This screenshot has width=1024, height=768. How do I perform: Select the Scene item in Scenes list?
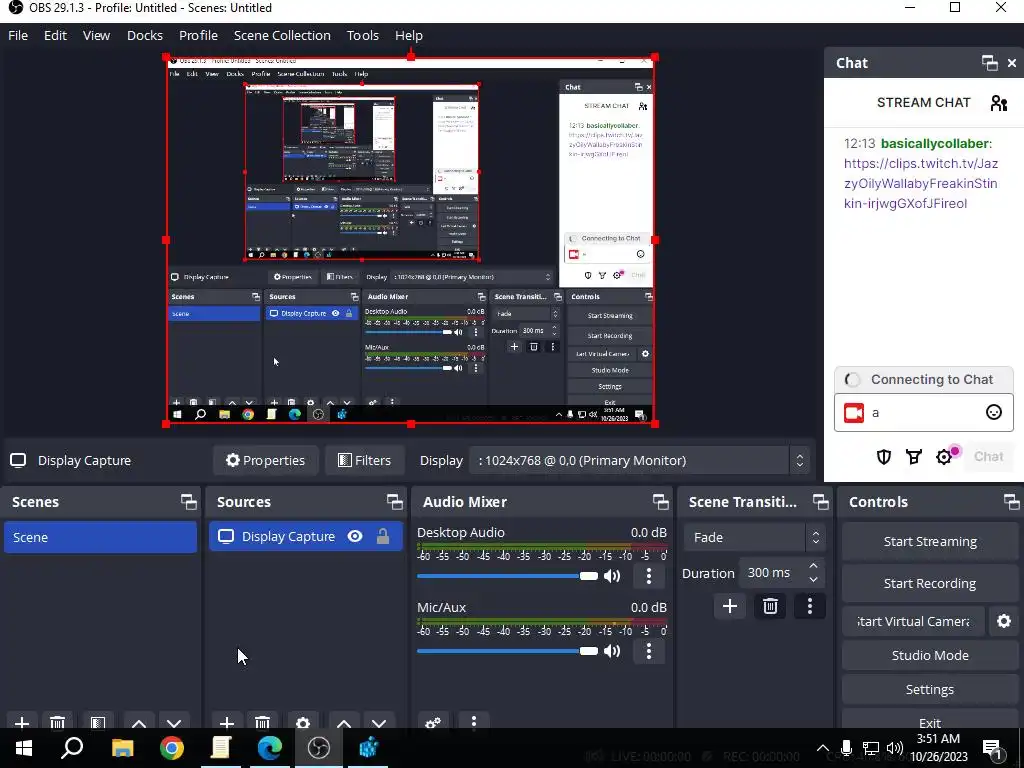coord(100,537)
